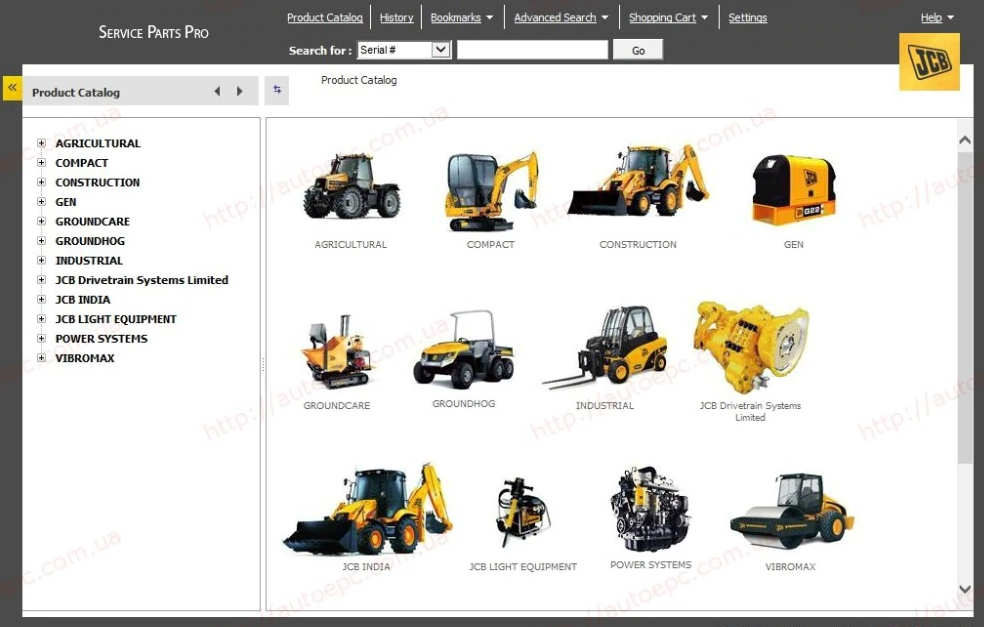This screenshot has height=627, width=984.
Task: Open the Serial # search type dropdown
Action: click(x=404, y=50)
